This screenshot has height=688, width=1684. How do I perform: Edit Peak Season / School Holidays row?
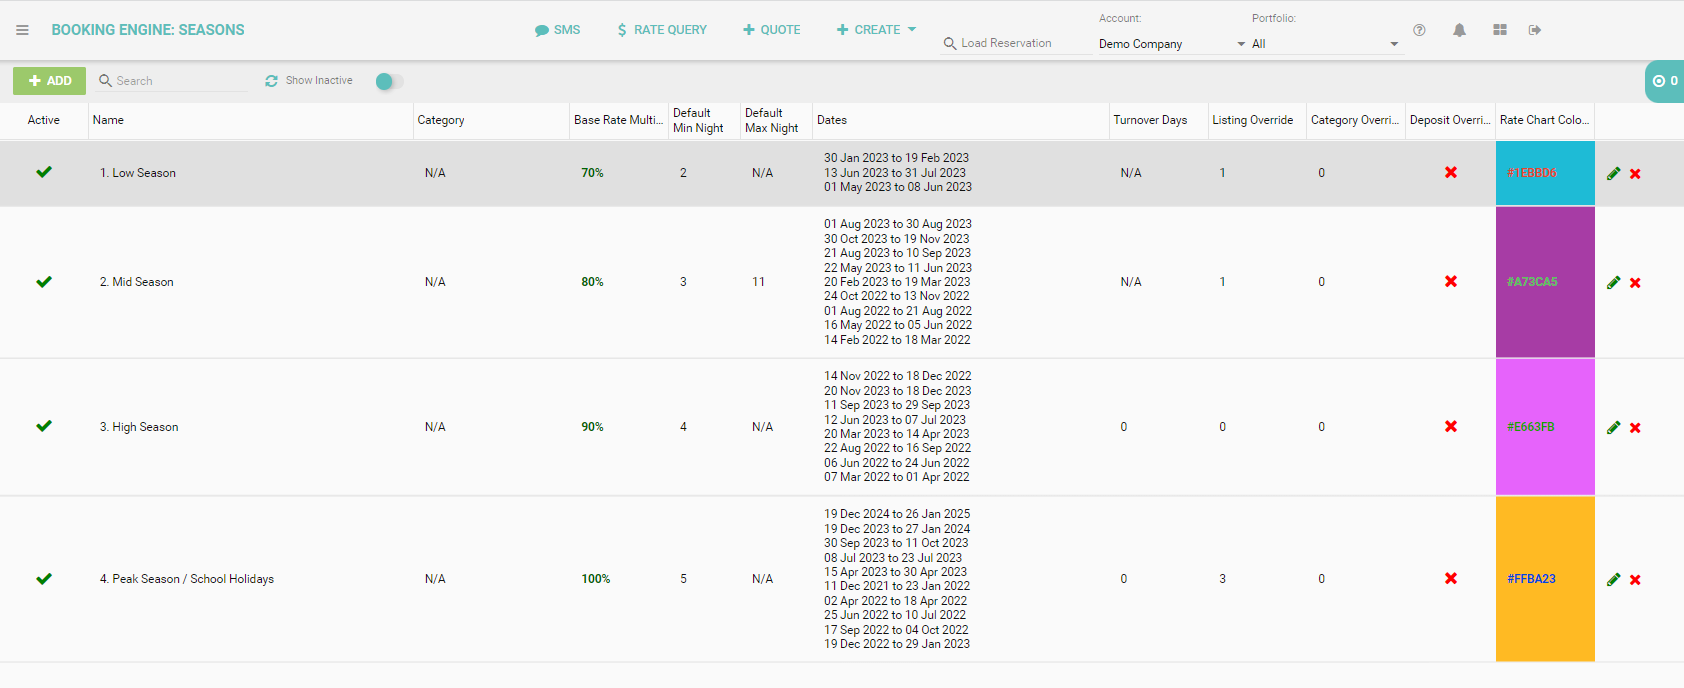(x=1613, y=580)
